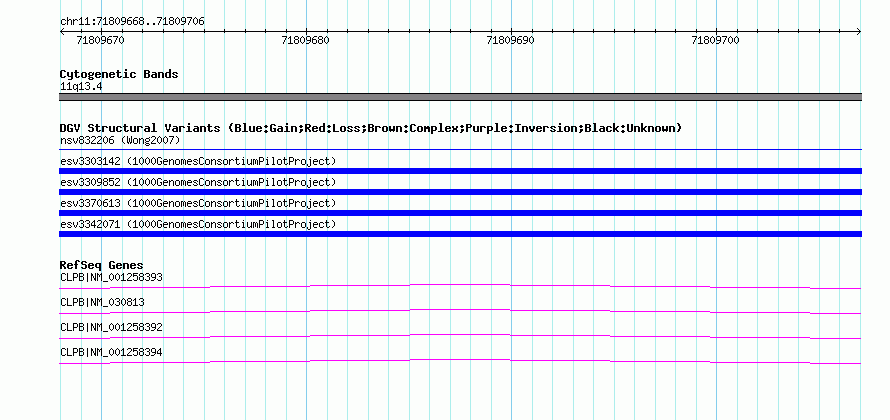Click ruler position 71809690
This screenshot has width=890, height=420.
point(510,40)
